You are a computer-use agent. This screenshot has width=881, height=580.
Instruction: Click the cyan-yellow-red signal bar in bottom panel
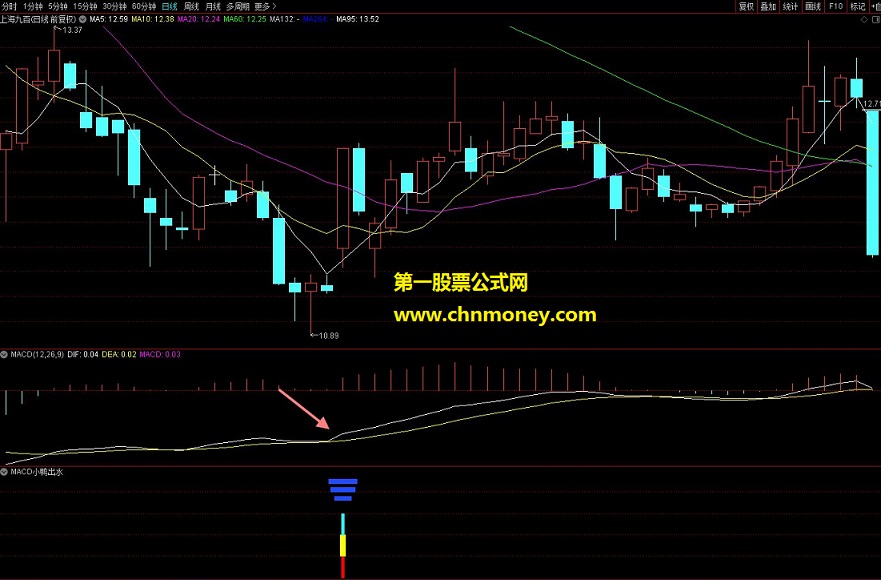(343, 545)
